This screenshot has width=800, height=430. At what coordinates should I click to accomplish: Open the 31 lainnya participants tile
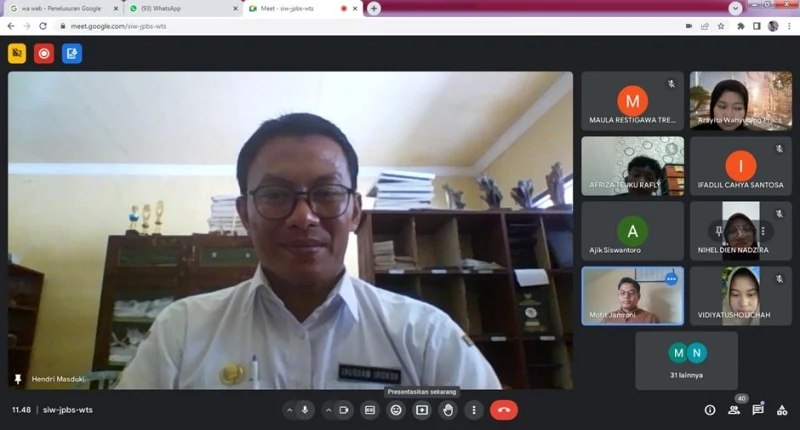[x=686, y=361]
